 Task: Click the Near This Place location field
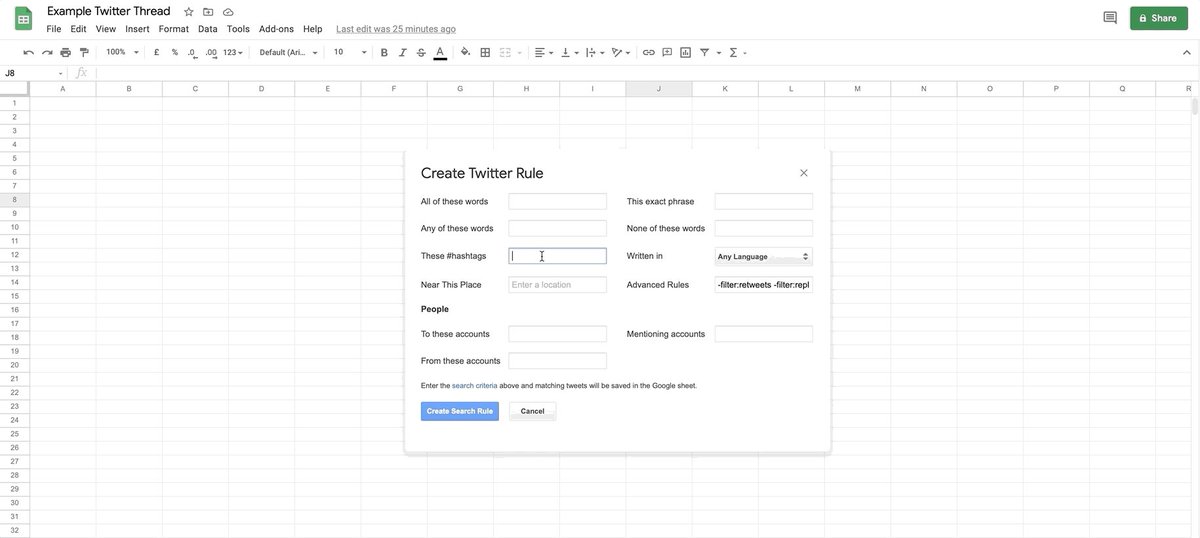point(558,284)
